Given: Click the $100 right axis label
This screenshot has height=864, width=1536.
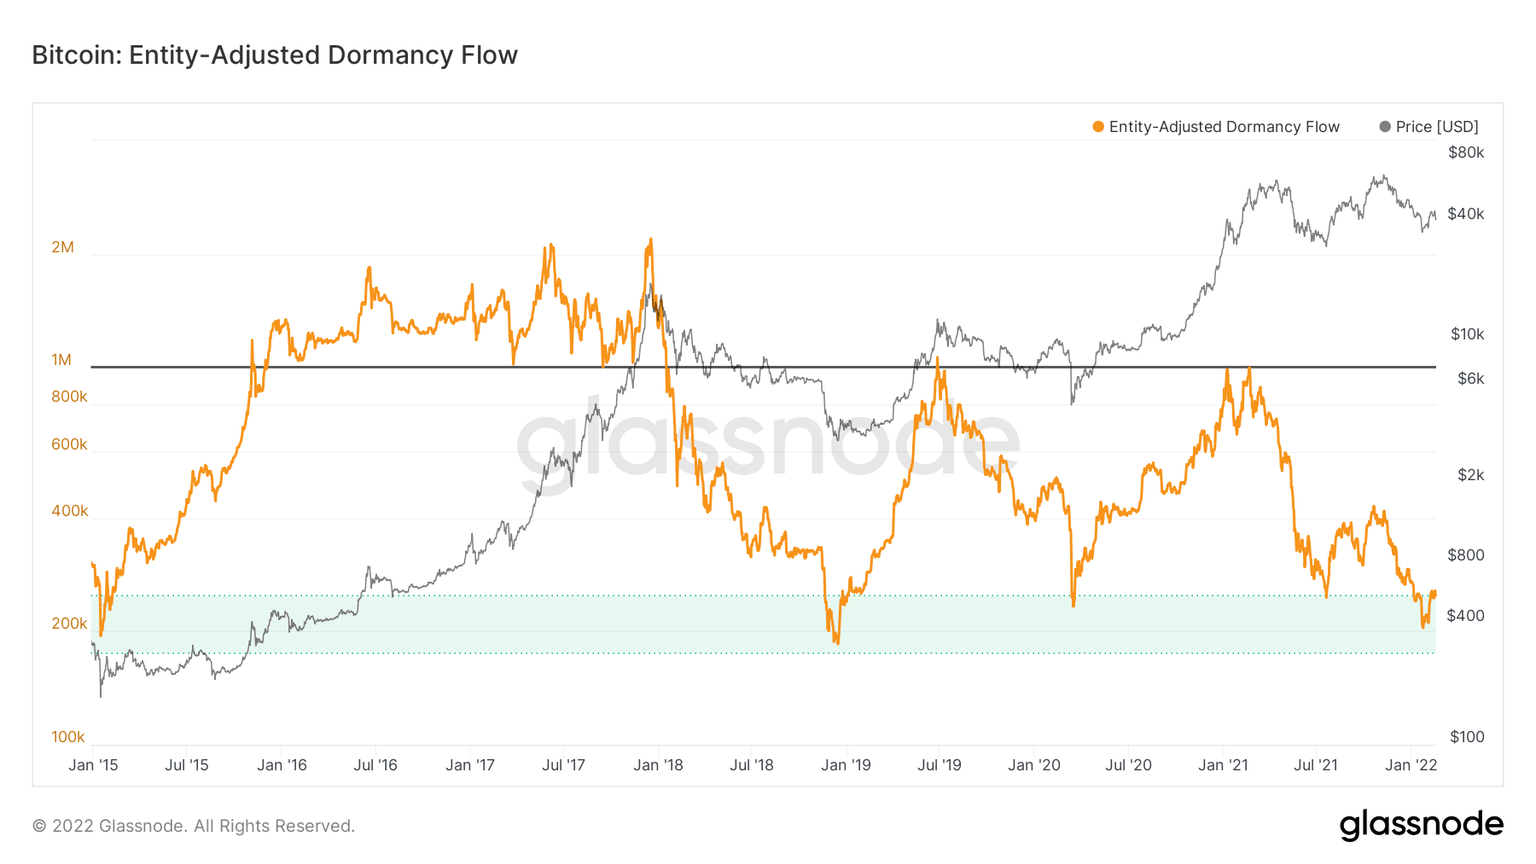Looking at the screenshot, I should click(1467, 737).
